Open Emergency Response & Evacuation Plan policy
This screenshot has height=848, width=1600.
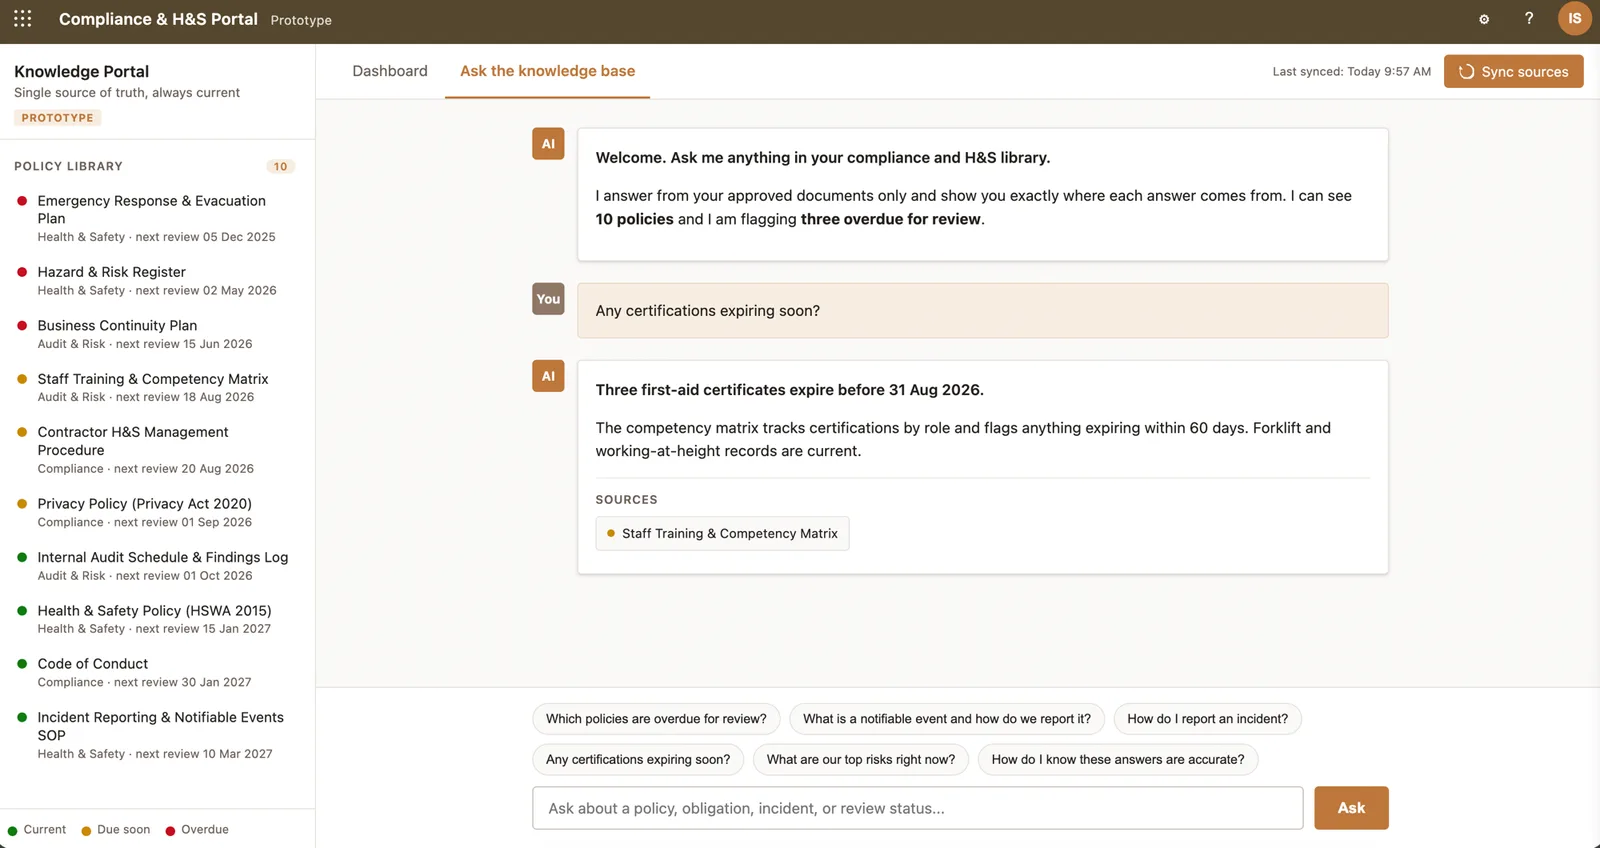click(157, 218)
